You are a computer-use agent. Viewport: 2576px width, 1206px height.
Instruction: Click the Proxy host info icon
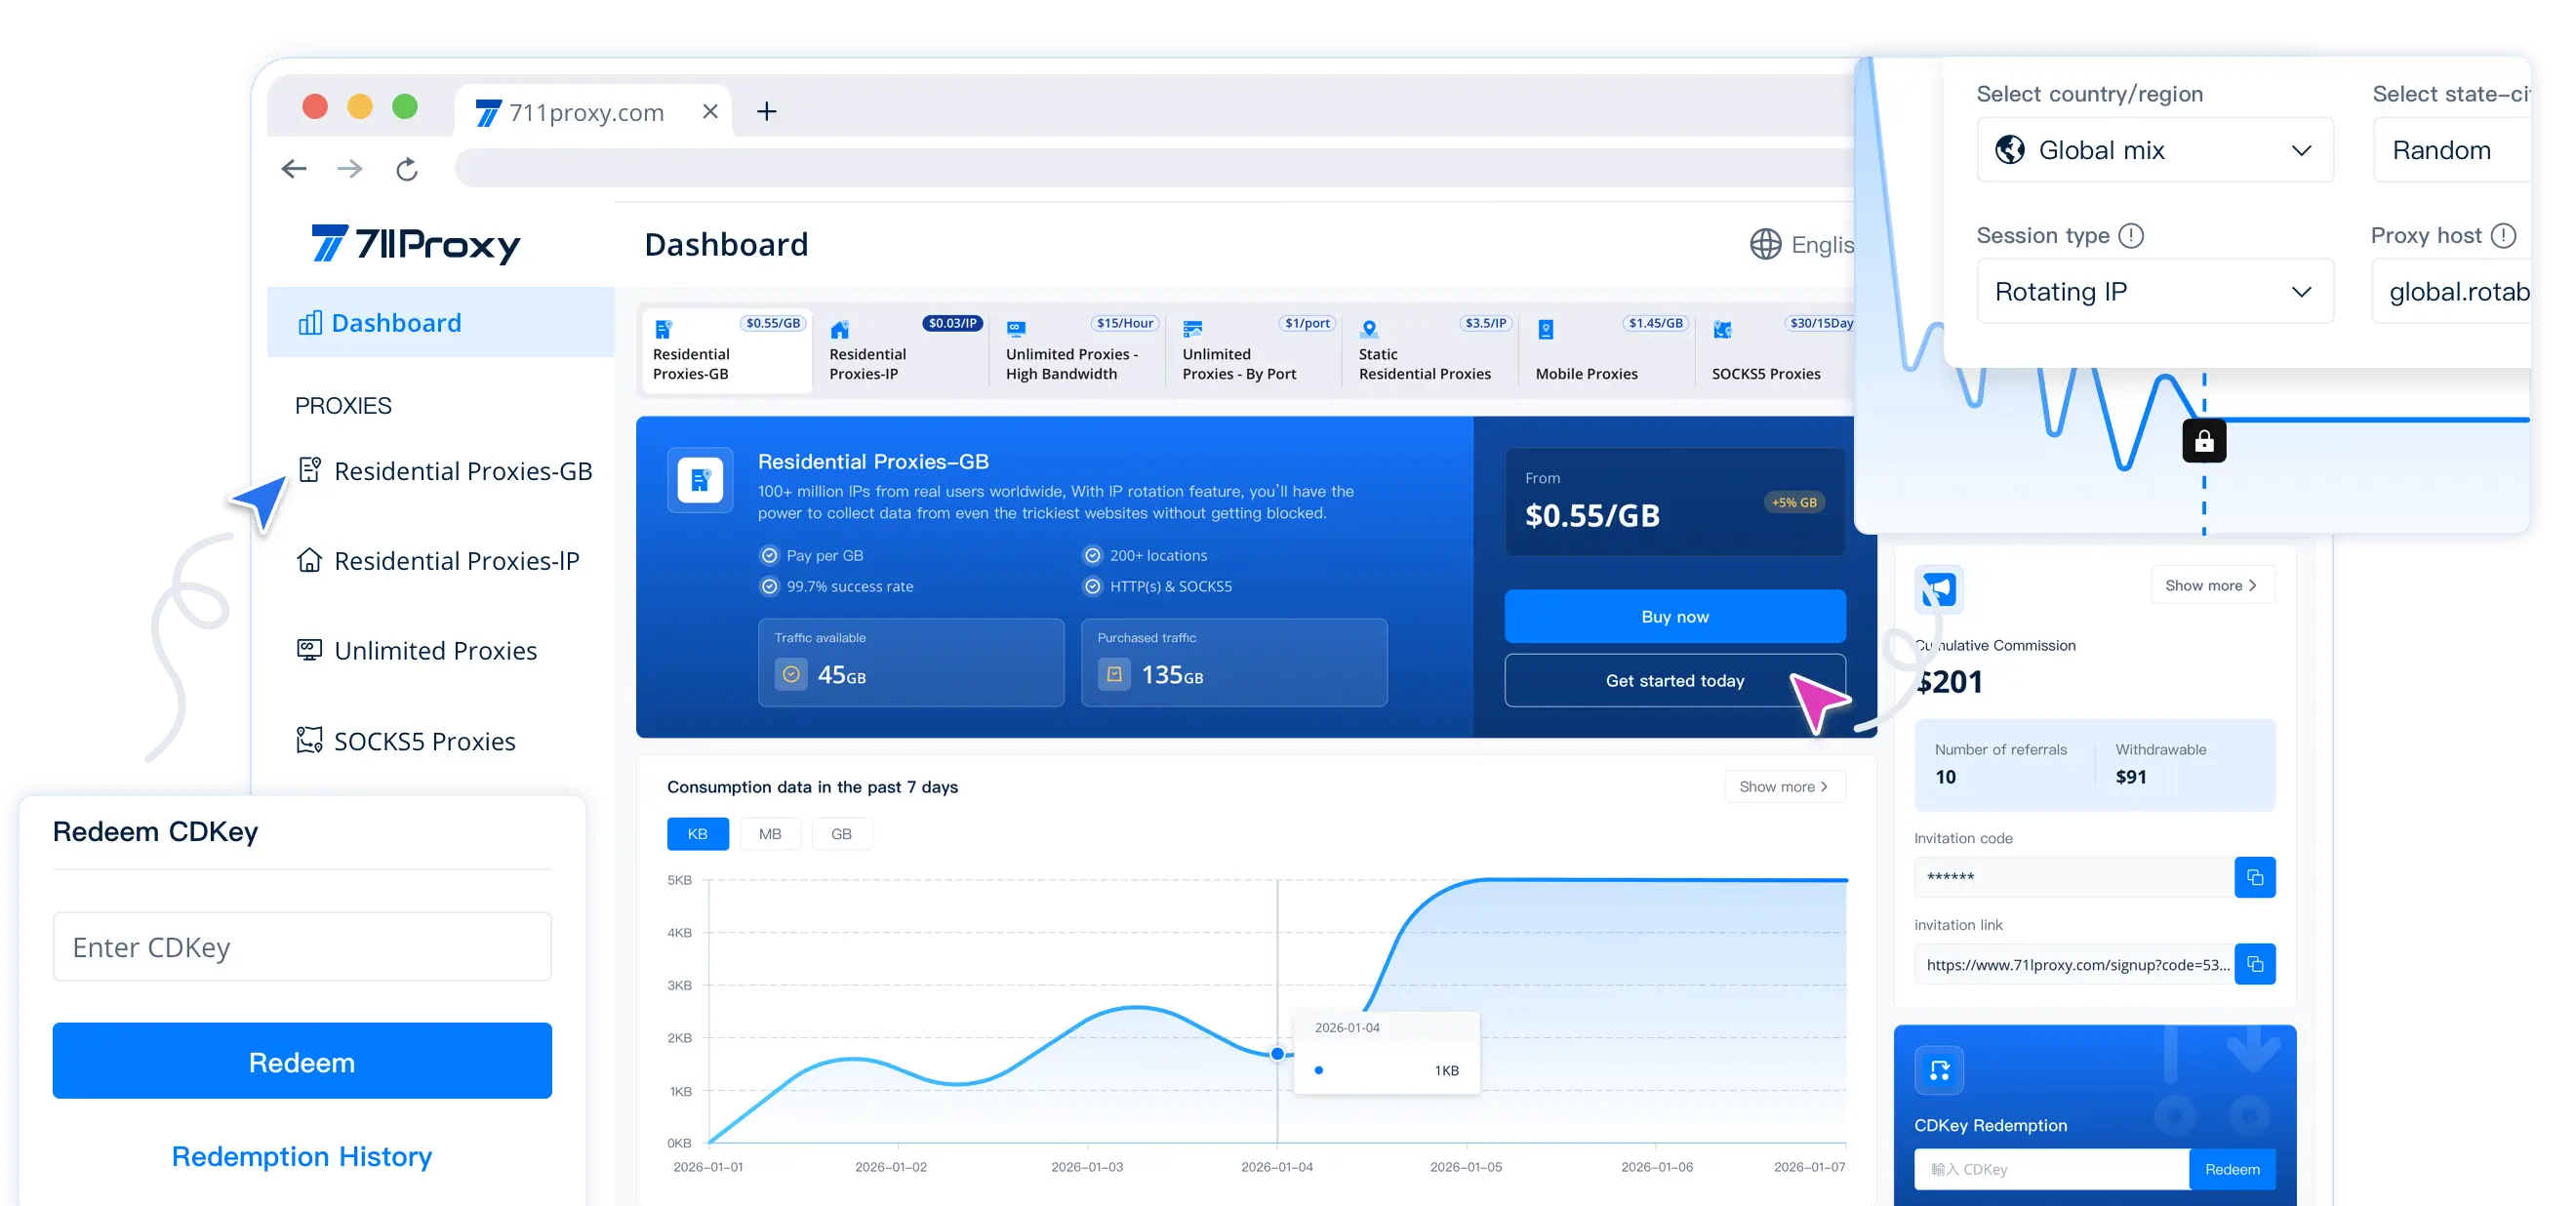pos(2503,236)
